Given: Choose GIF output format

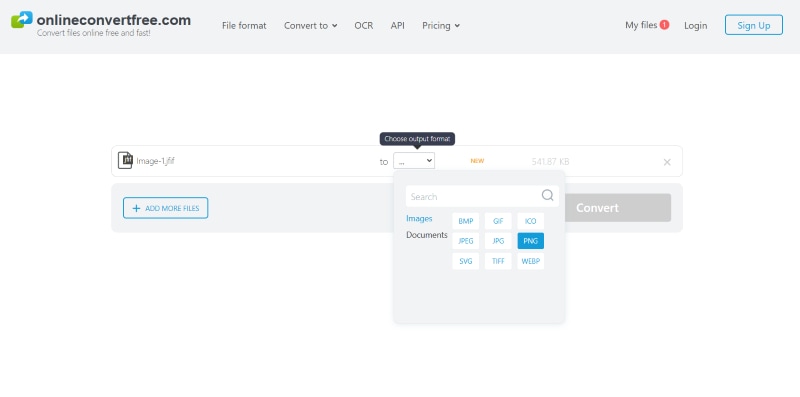Looking at the screenshot, I should (x=498, y=221).
